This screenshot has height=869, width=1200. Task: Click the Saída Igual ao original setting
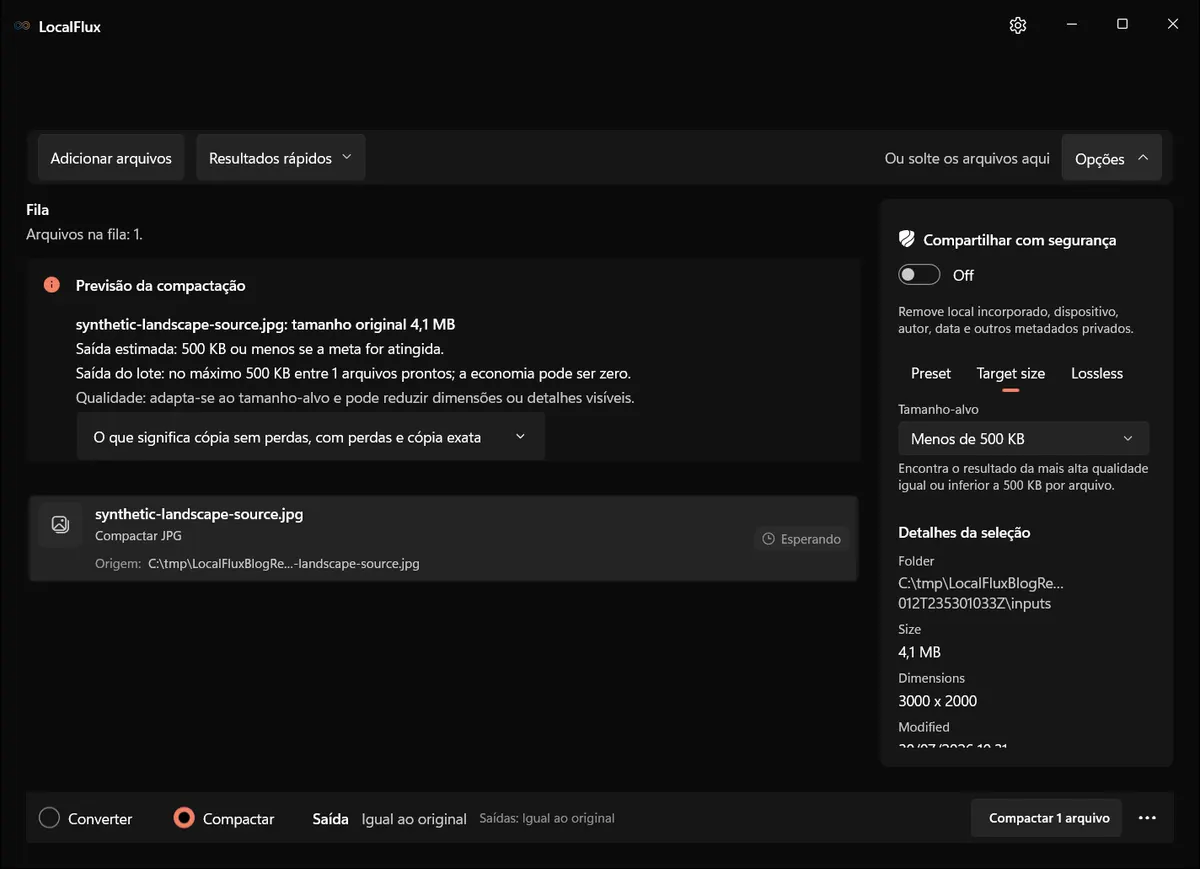(390, 818)
